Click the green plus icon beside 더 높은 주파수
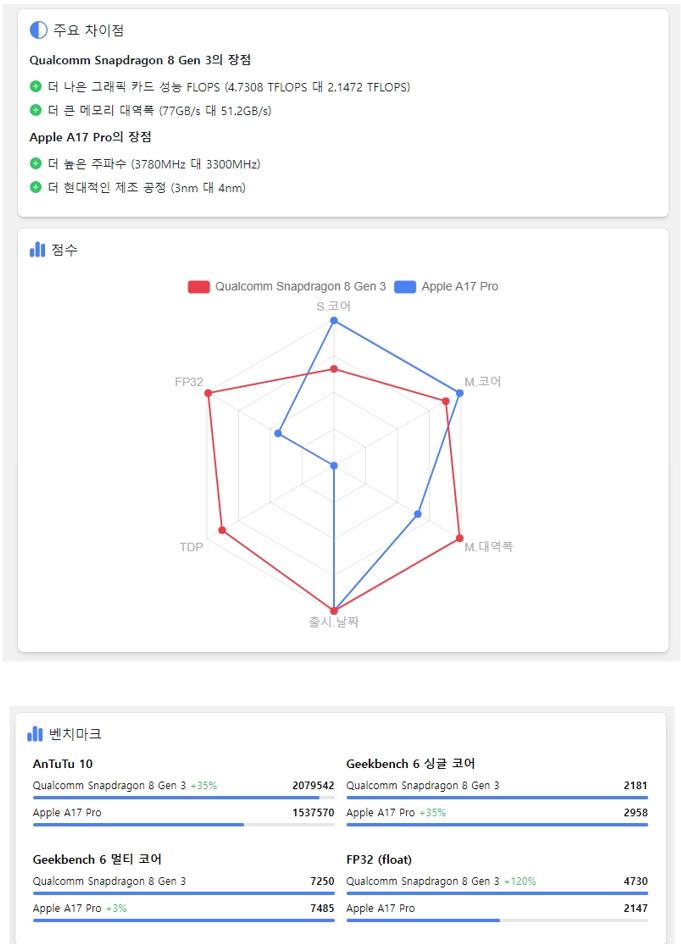Image resolution: width=681 pixels, height=944 pixels. click(36, 163)
